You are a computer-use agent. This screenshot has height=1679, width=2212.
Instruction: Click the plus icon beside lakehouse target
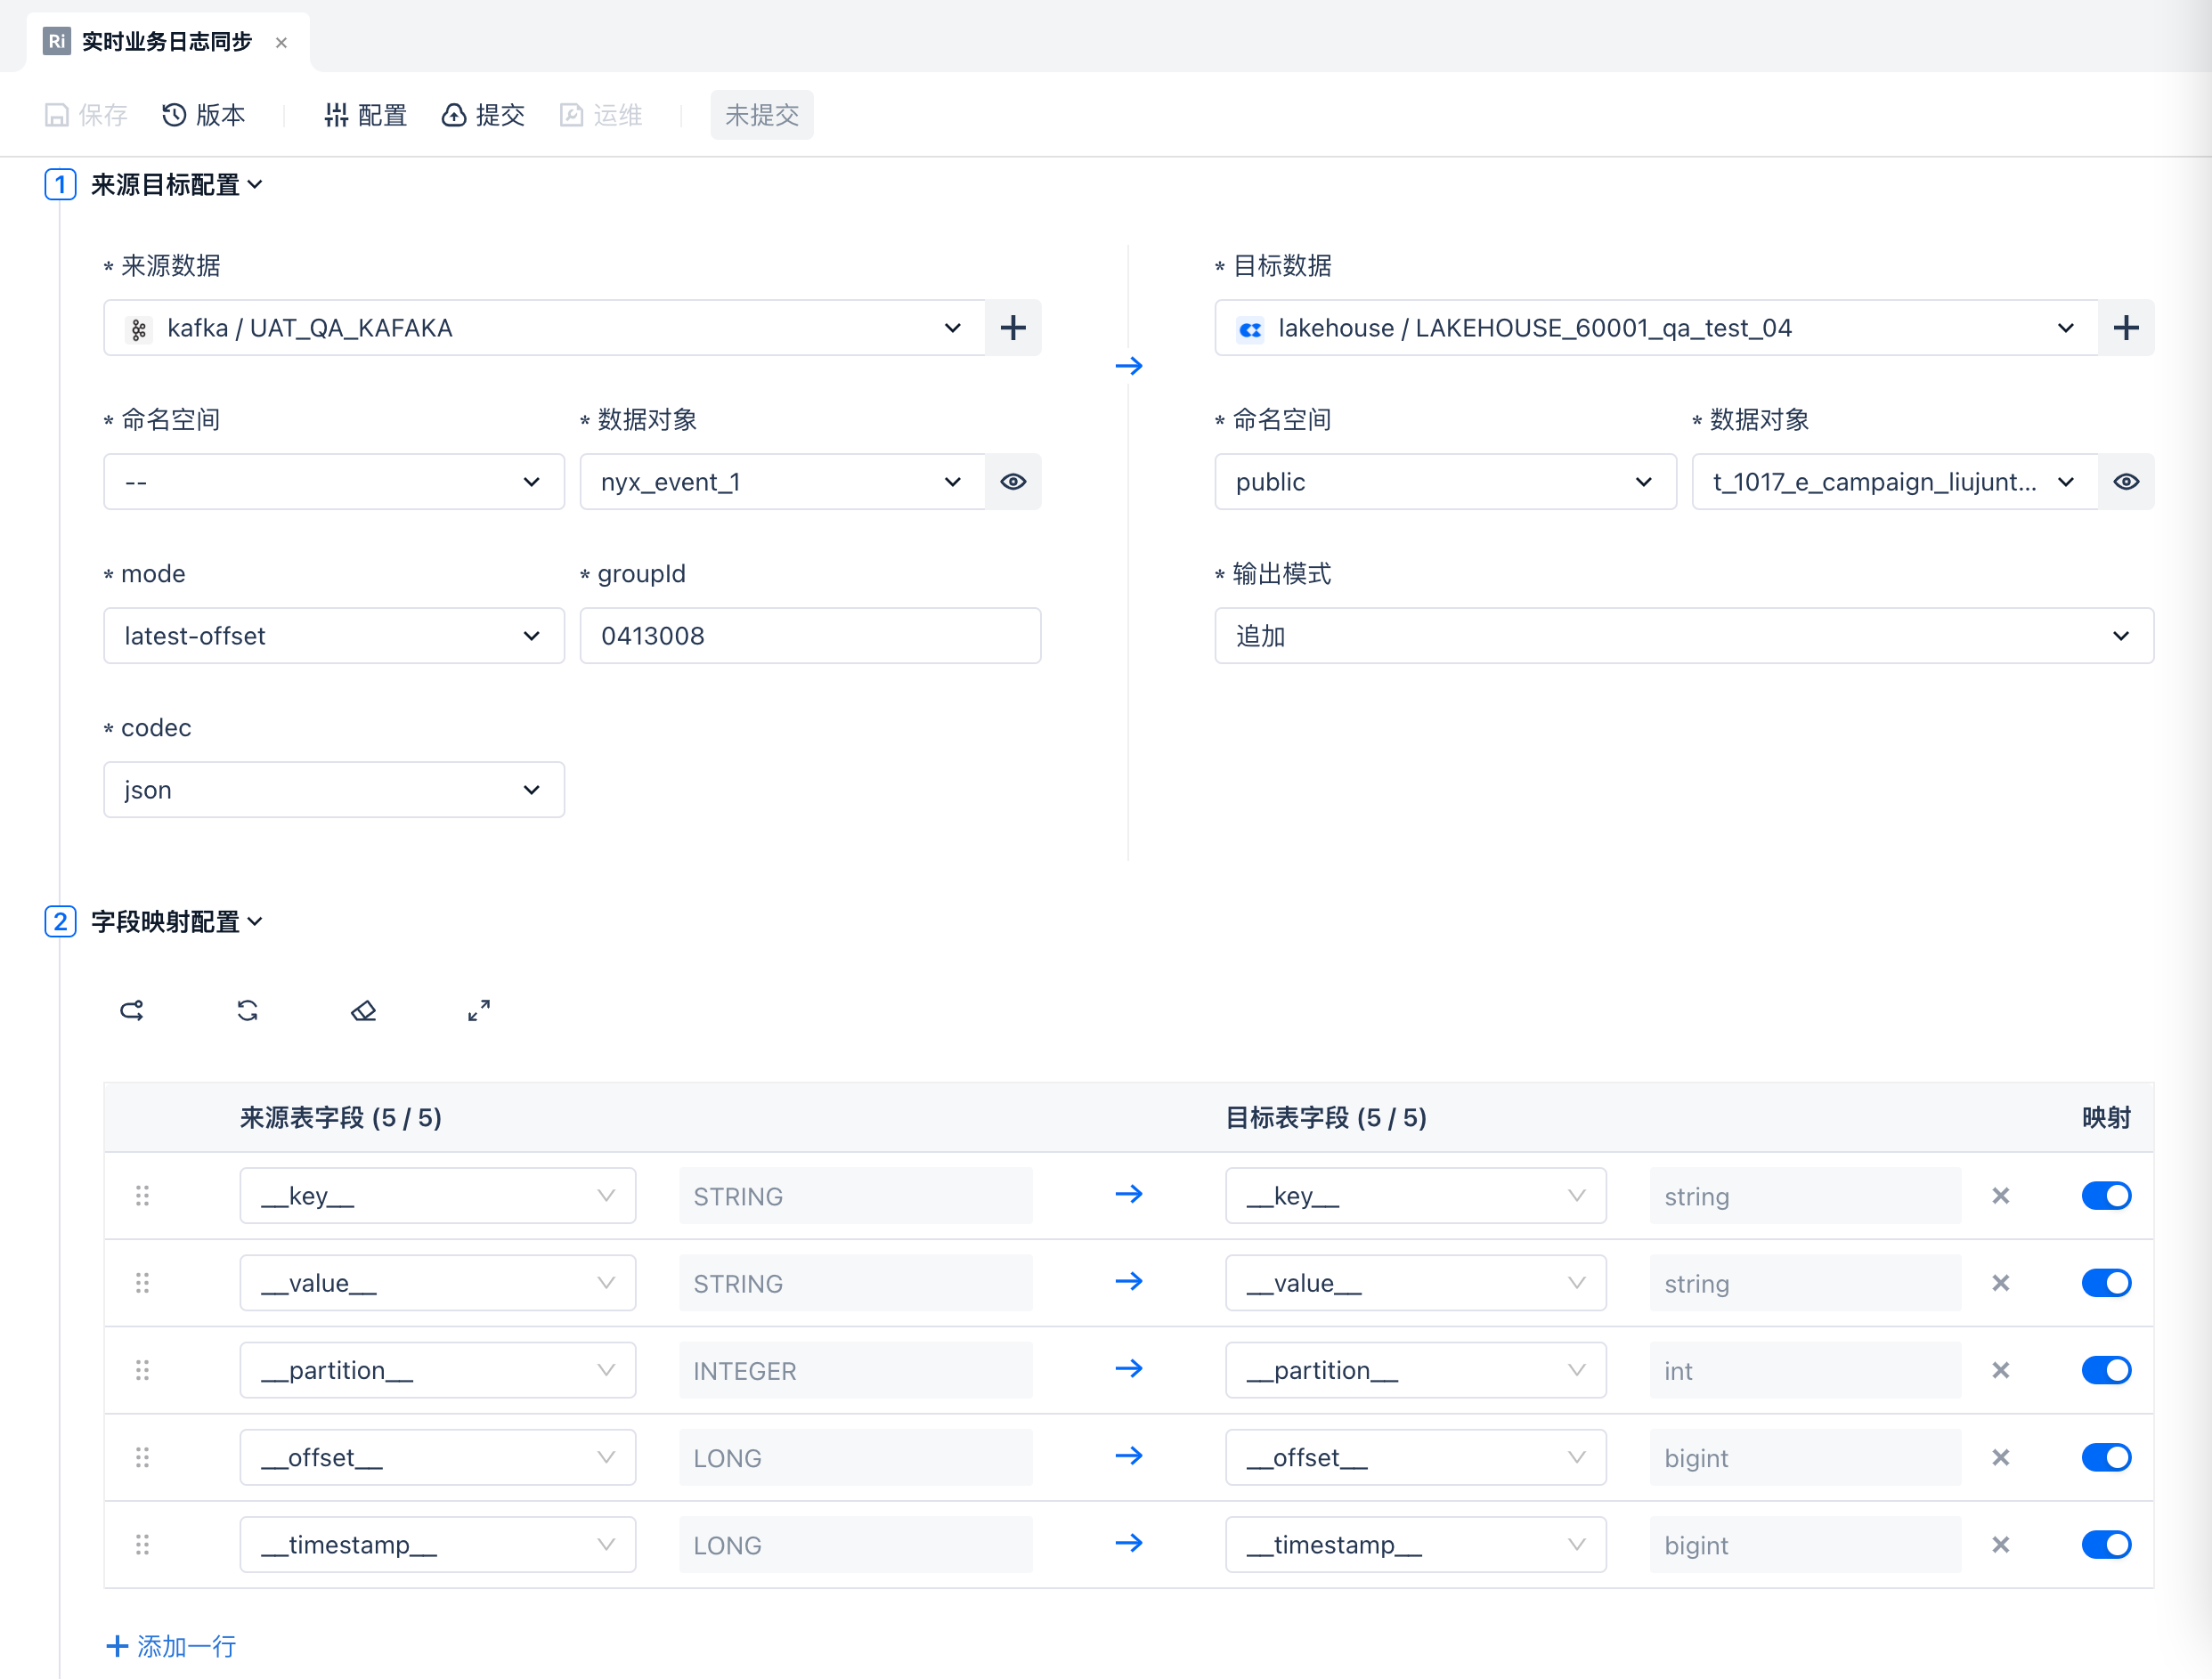coord(2125,328)
